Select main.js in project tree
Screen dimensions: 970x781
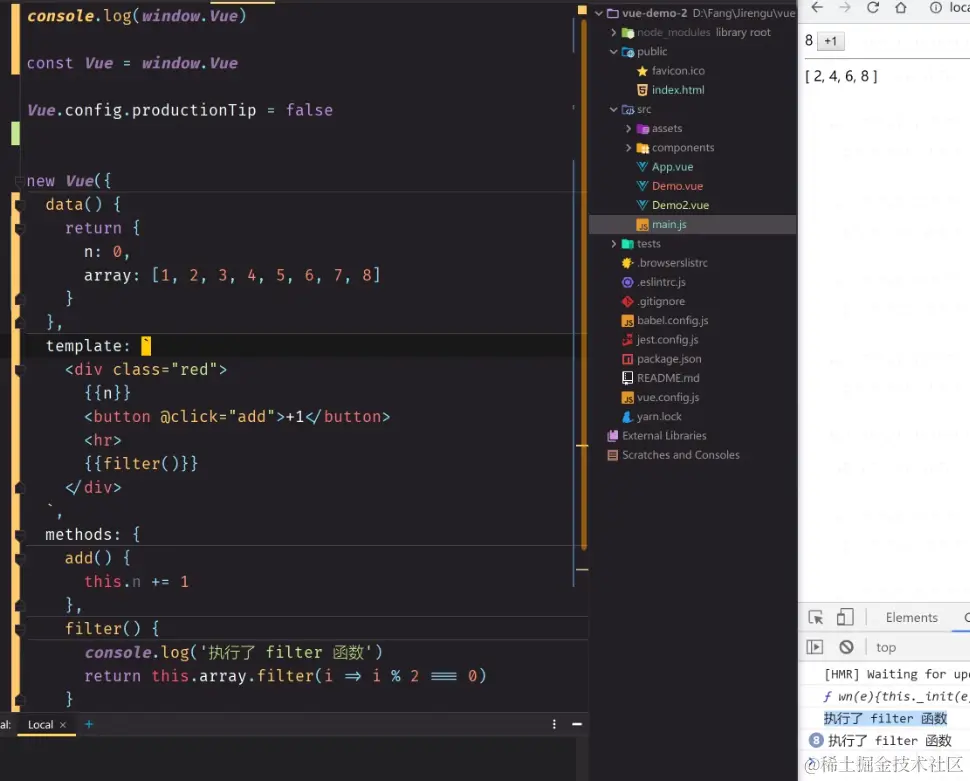pyautogui.click(x=669, y=224)
